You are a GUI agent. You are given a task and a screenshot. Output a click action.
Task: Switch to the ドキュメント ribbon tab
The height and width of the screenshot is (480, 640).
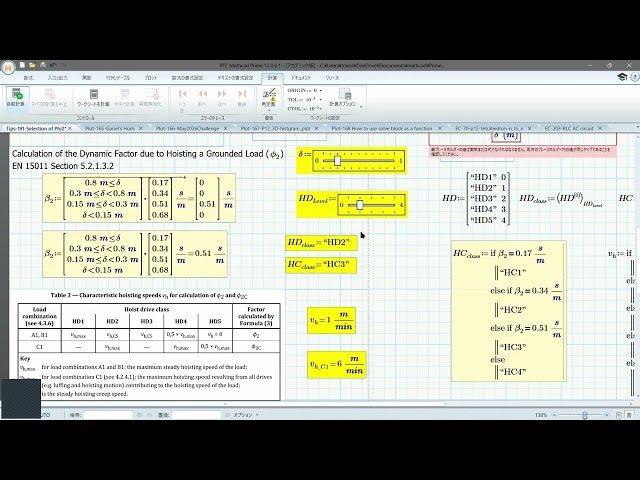pyautogui.click(x=301, y=78)
